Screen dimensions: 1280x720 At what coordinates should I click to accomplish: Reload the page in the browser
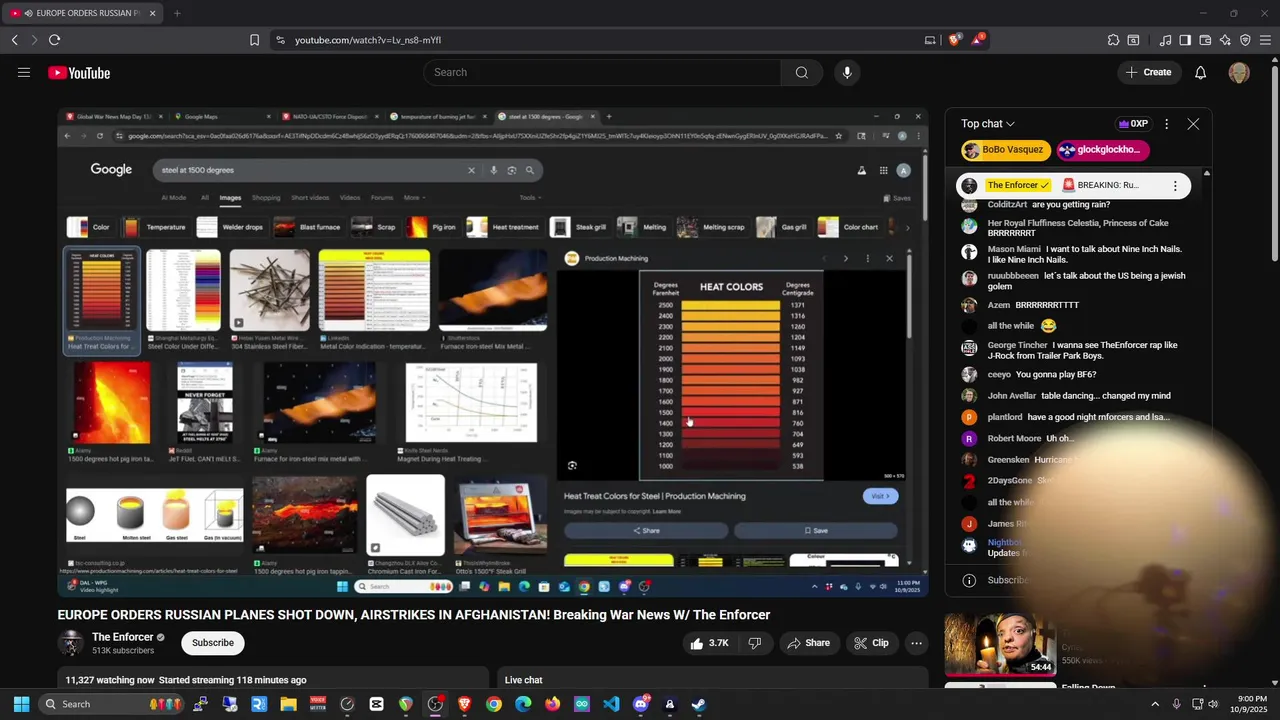[x=54, y=40]
